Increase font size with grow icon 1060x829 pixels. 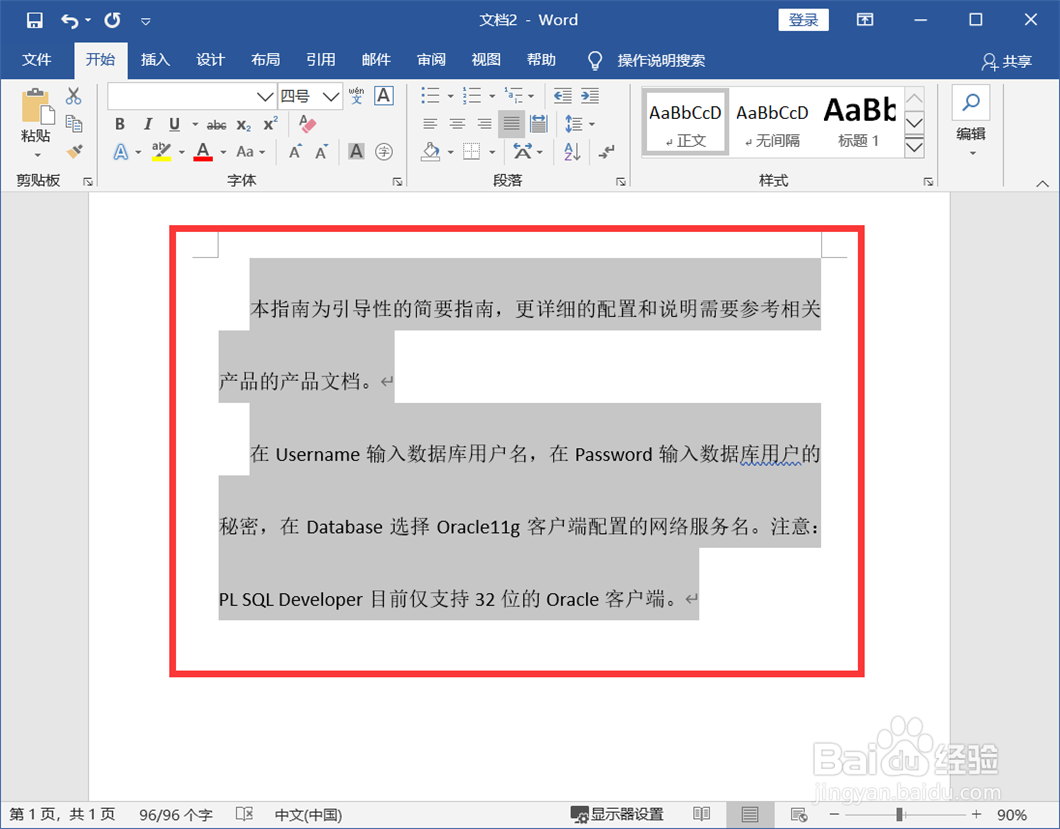tap(295, 152)
